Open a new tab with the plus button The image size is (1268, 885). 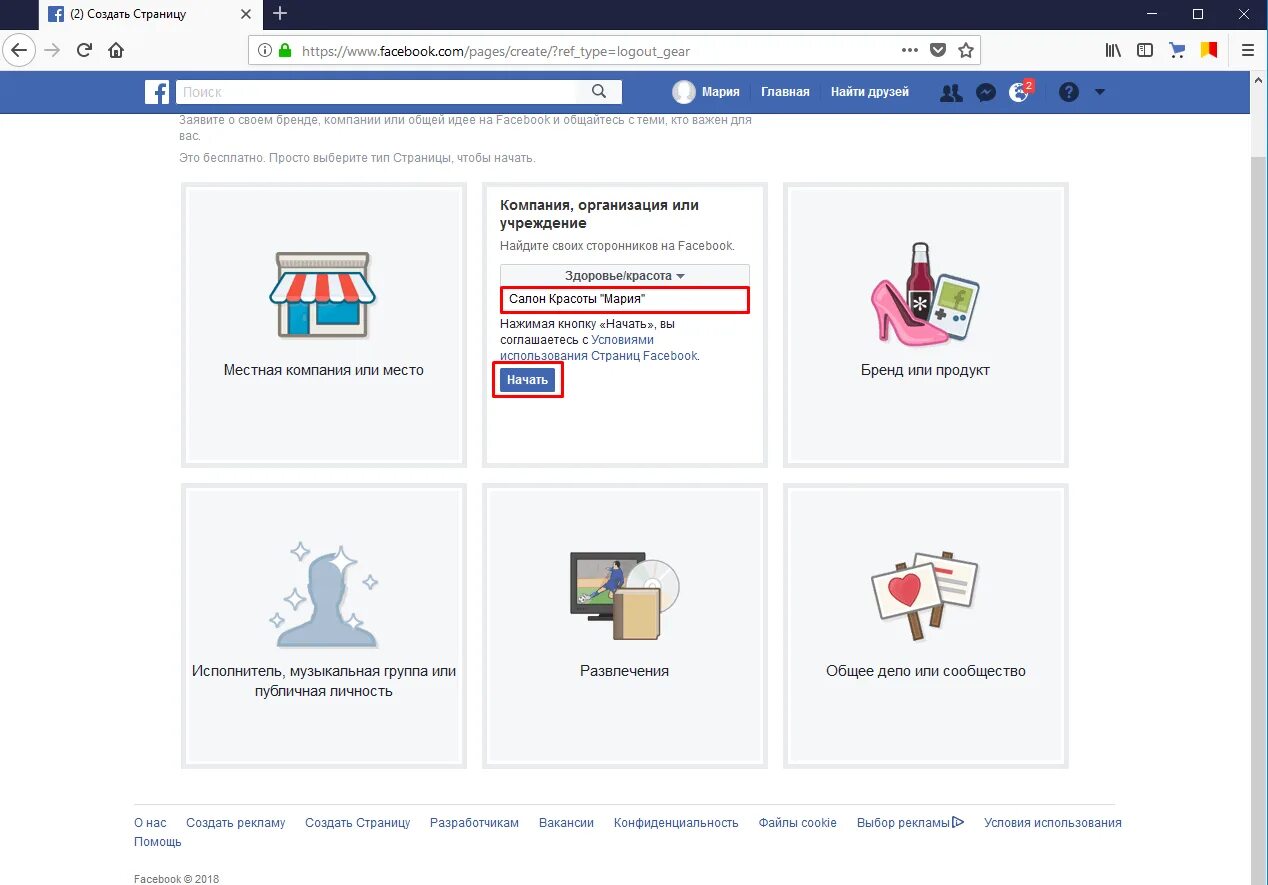pos(280,14)
